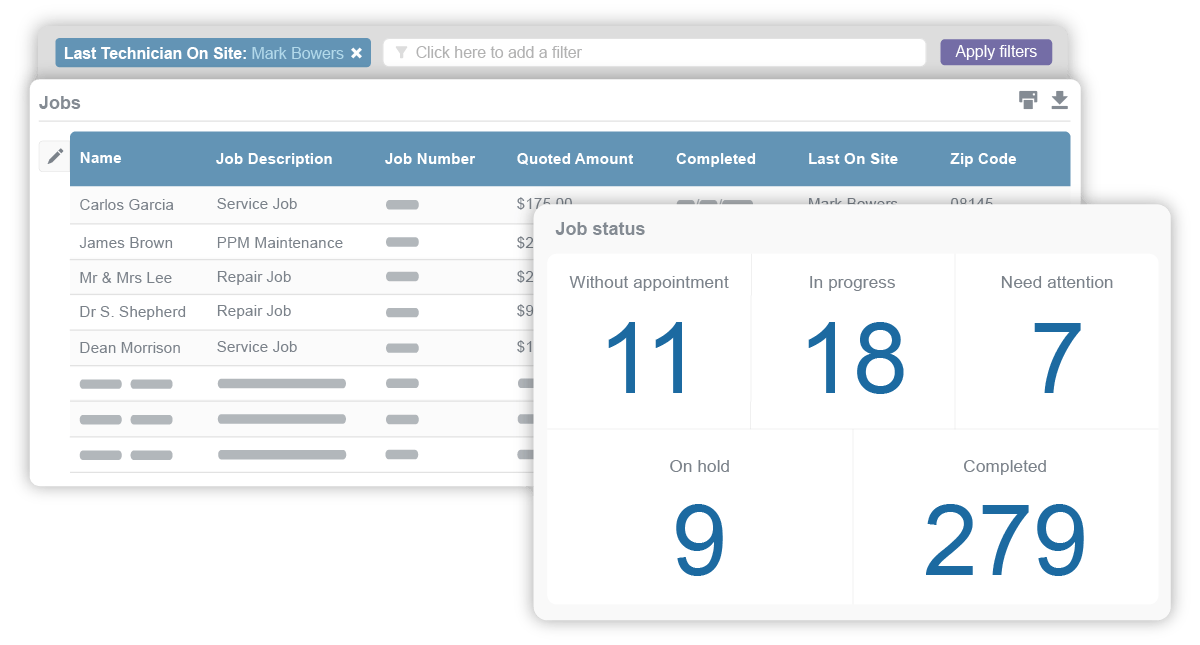This screenshot has height=645, width=1200.
Task: Click the print icon in Jobs panel
Action: click(x=1028, y=100)
